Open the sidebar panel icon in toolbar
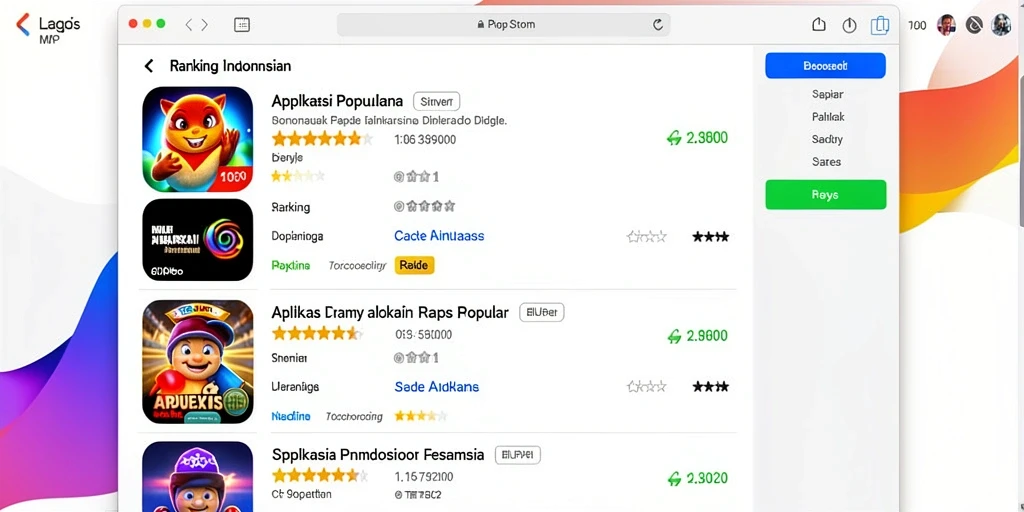The width and height of the screenshot is (1024, 512). (242, 25)
